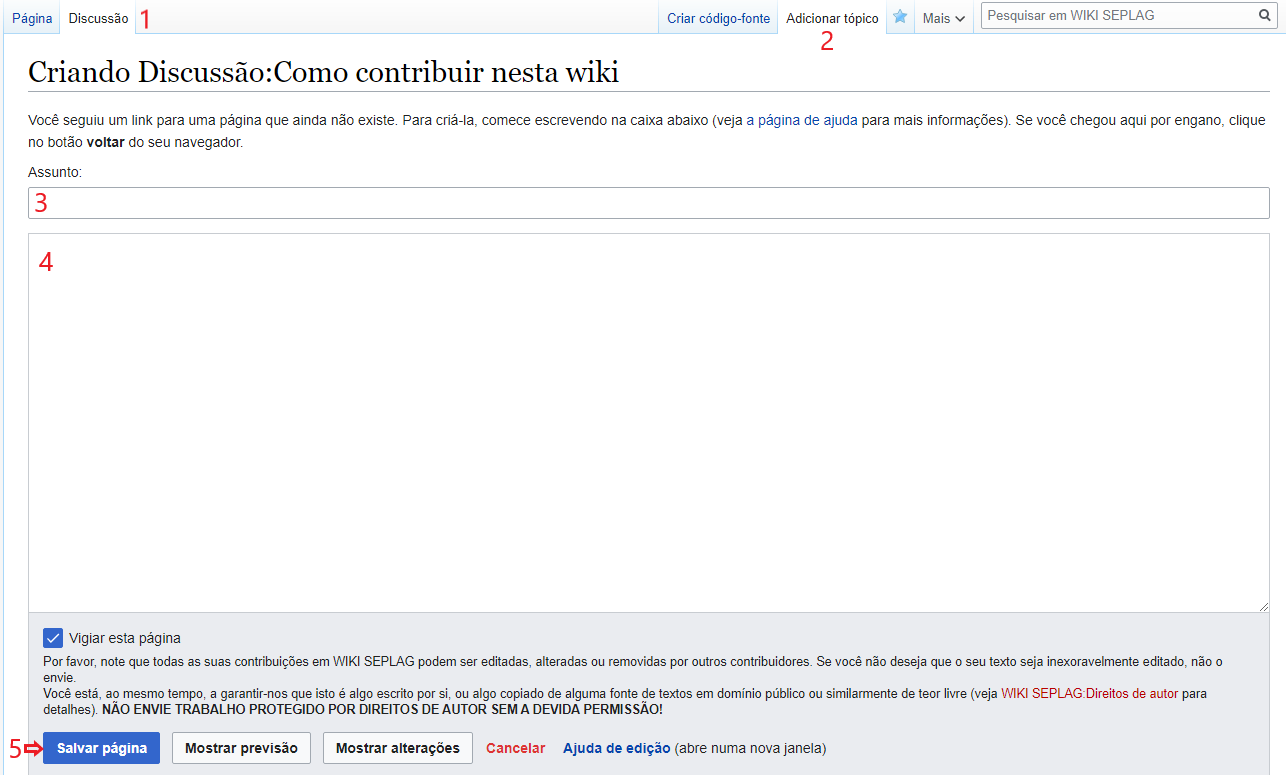Image resolution: width=1286 pixels, height=775 pixels.
Task: Click inside the large discussion text area
Action: [x=648, y=422]
